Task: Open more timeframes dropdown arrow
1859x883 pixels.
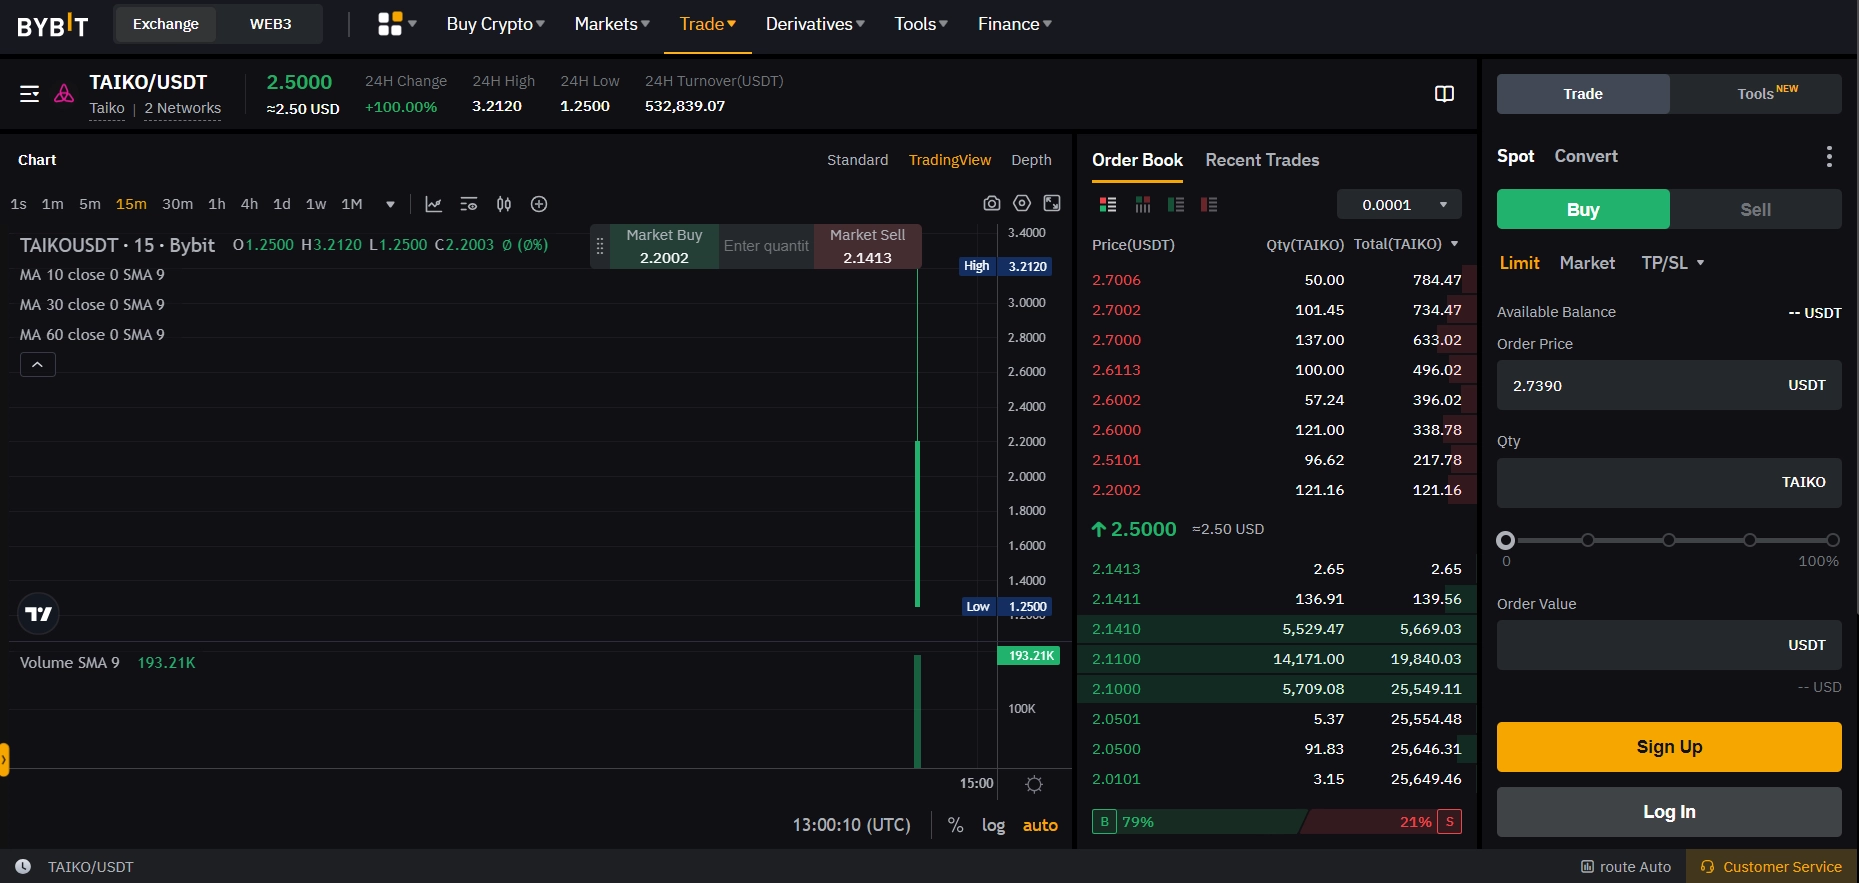Action: (390, 204)
